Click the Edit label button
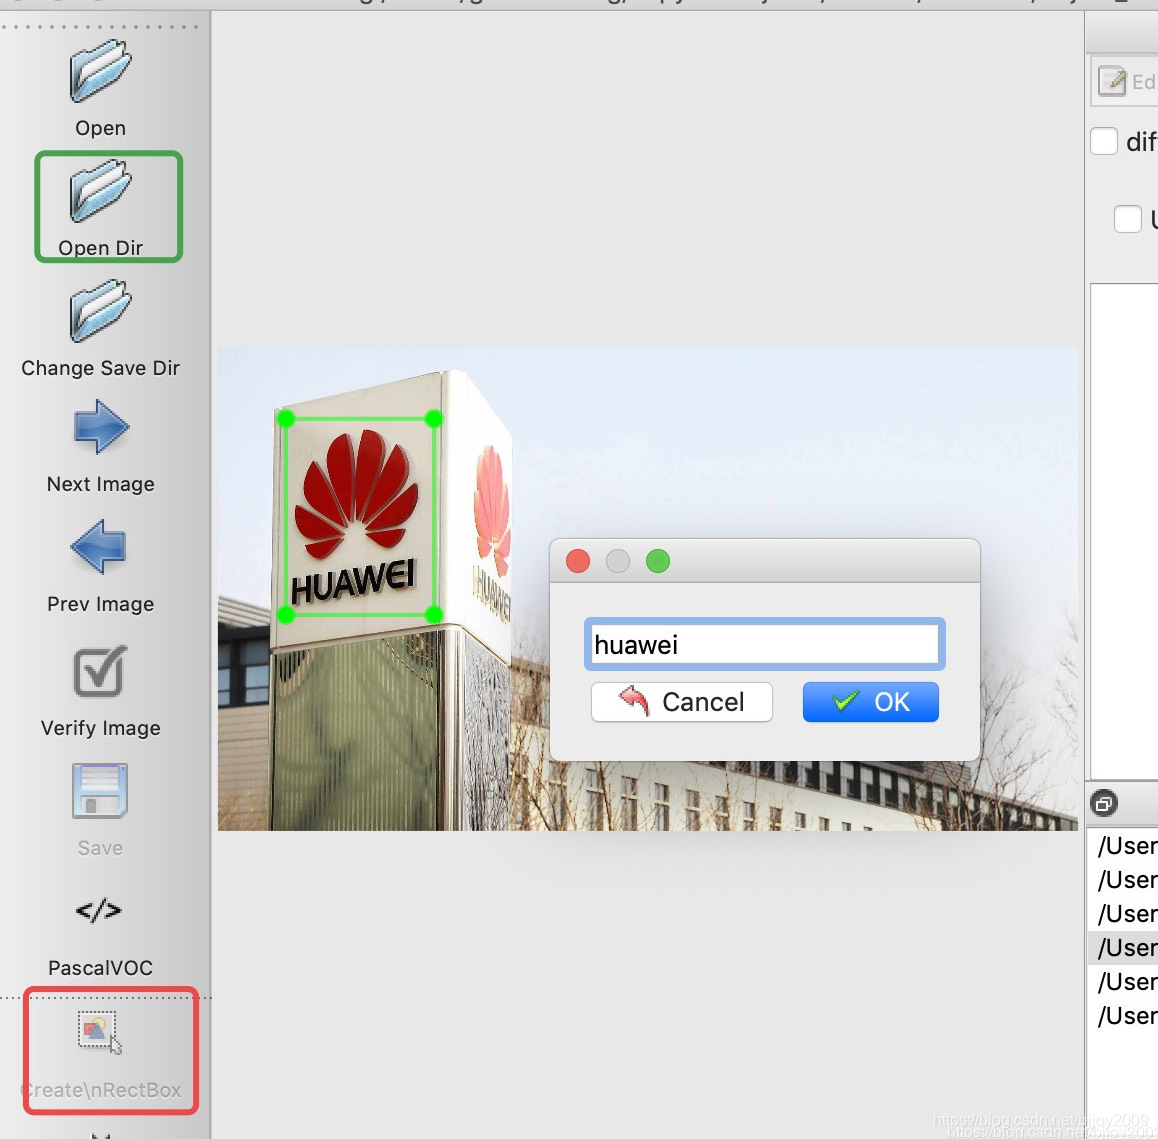The image size is (1158, 1139). point(1125,81)
